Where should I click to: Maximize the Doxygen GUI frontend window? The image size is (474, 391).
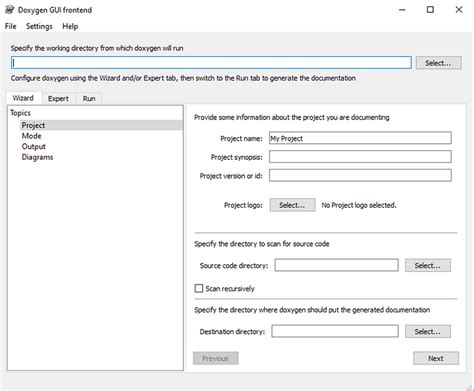click(x=430, y=10)
